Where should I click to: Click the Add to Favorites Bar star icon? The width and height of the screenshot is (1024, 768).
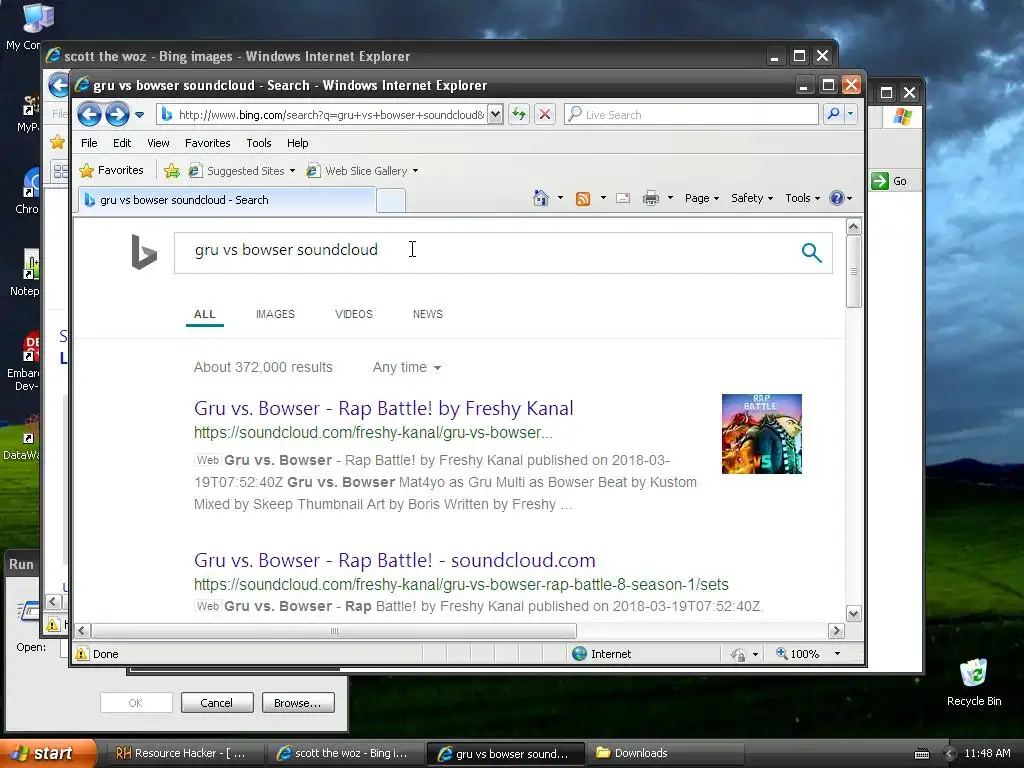click(x=172, y=171)
